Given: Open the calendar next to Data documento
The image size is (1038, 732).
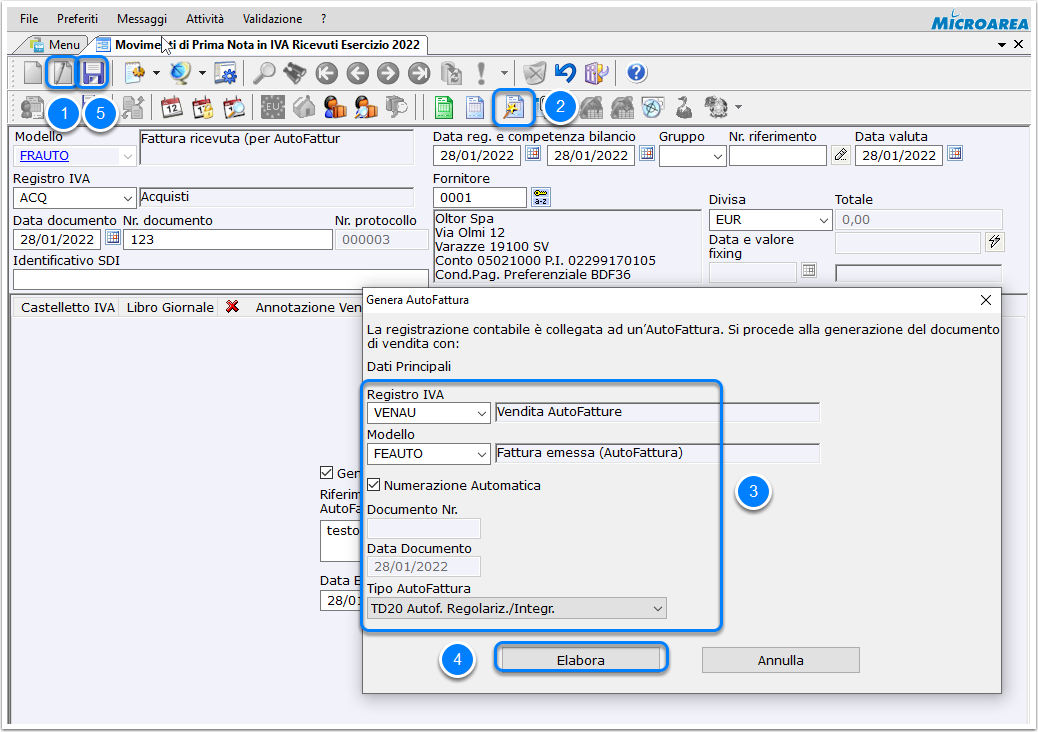Looking at the screenshot, I should [x=113, y=238].
